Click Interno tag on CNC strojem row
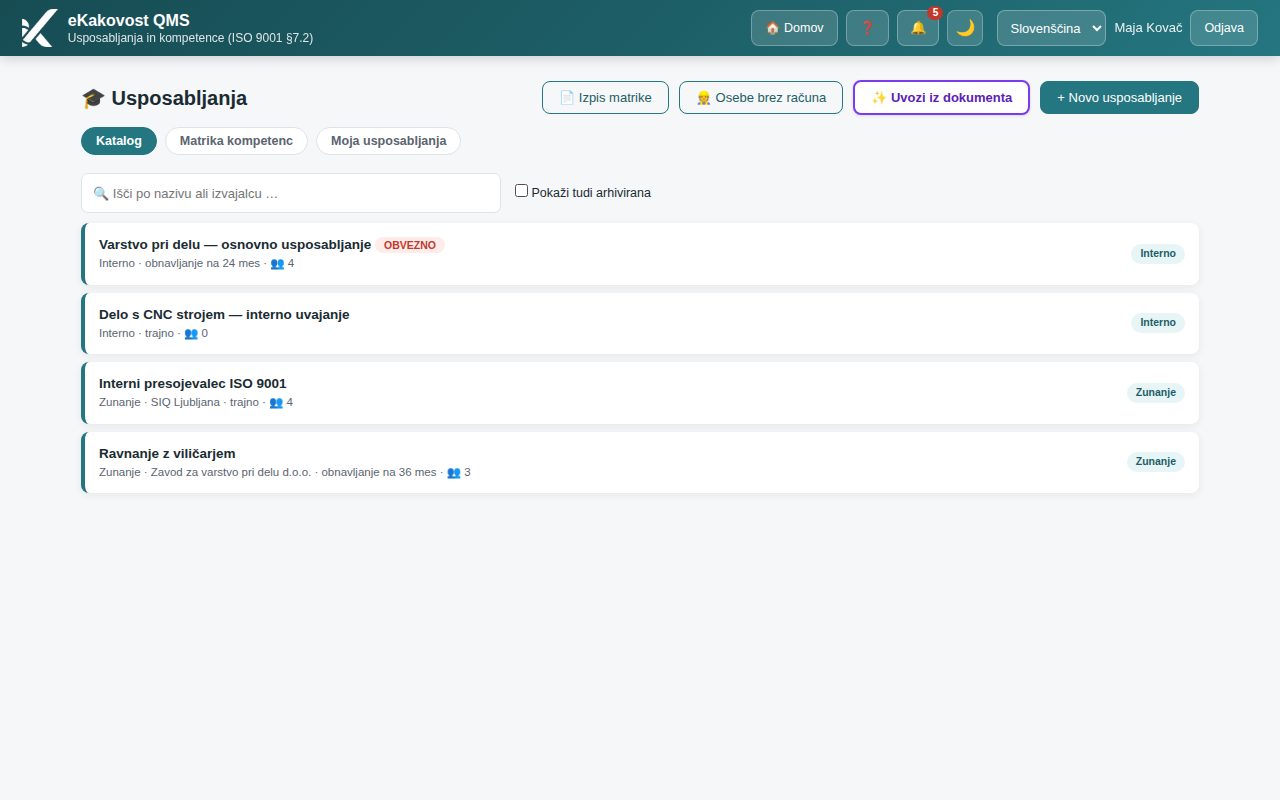 pyautogui.click(x=1158, y=323)
